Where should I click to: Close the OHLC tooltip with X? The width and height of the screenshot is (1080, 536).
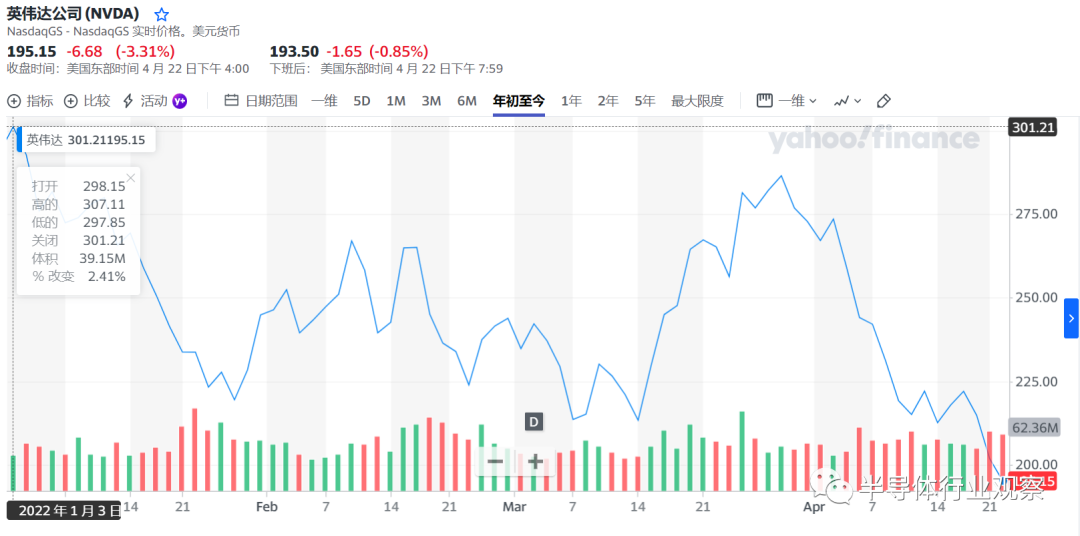click(131, 178)
